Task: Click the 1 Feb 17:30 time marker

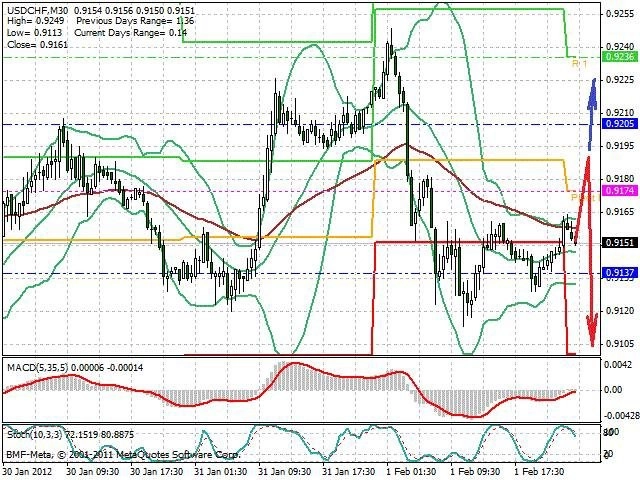Action: 539,472
